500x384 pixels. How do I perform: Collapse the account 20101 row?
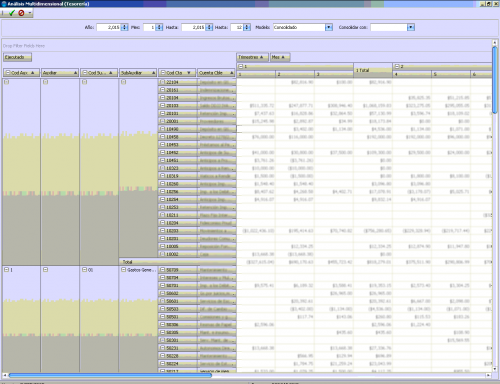(162, 113)
